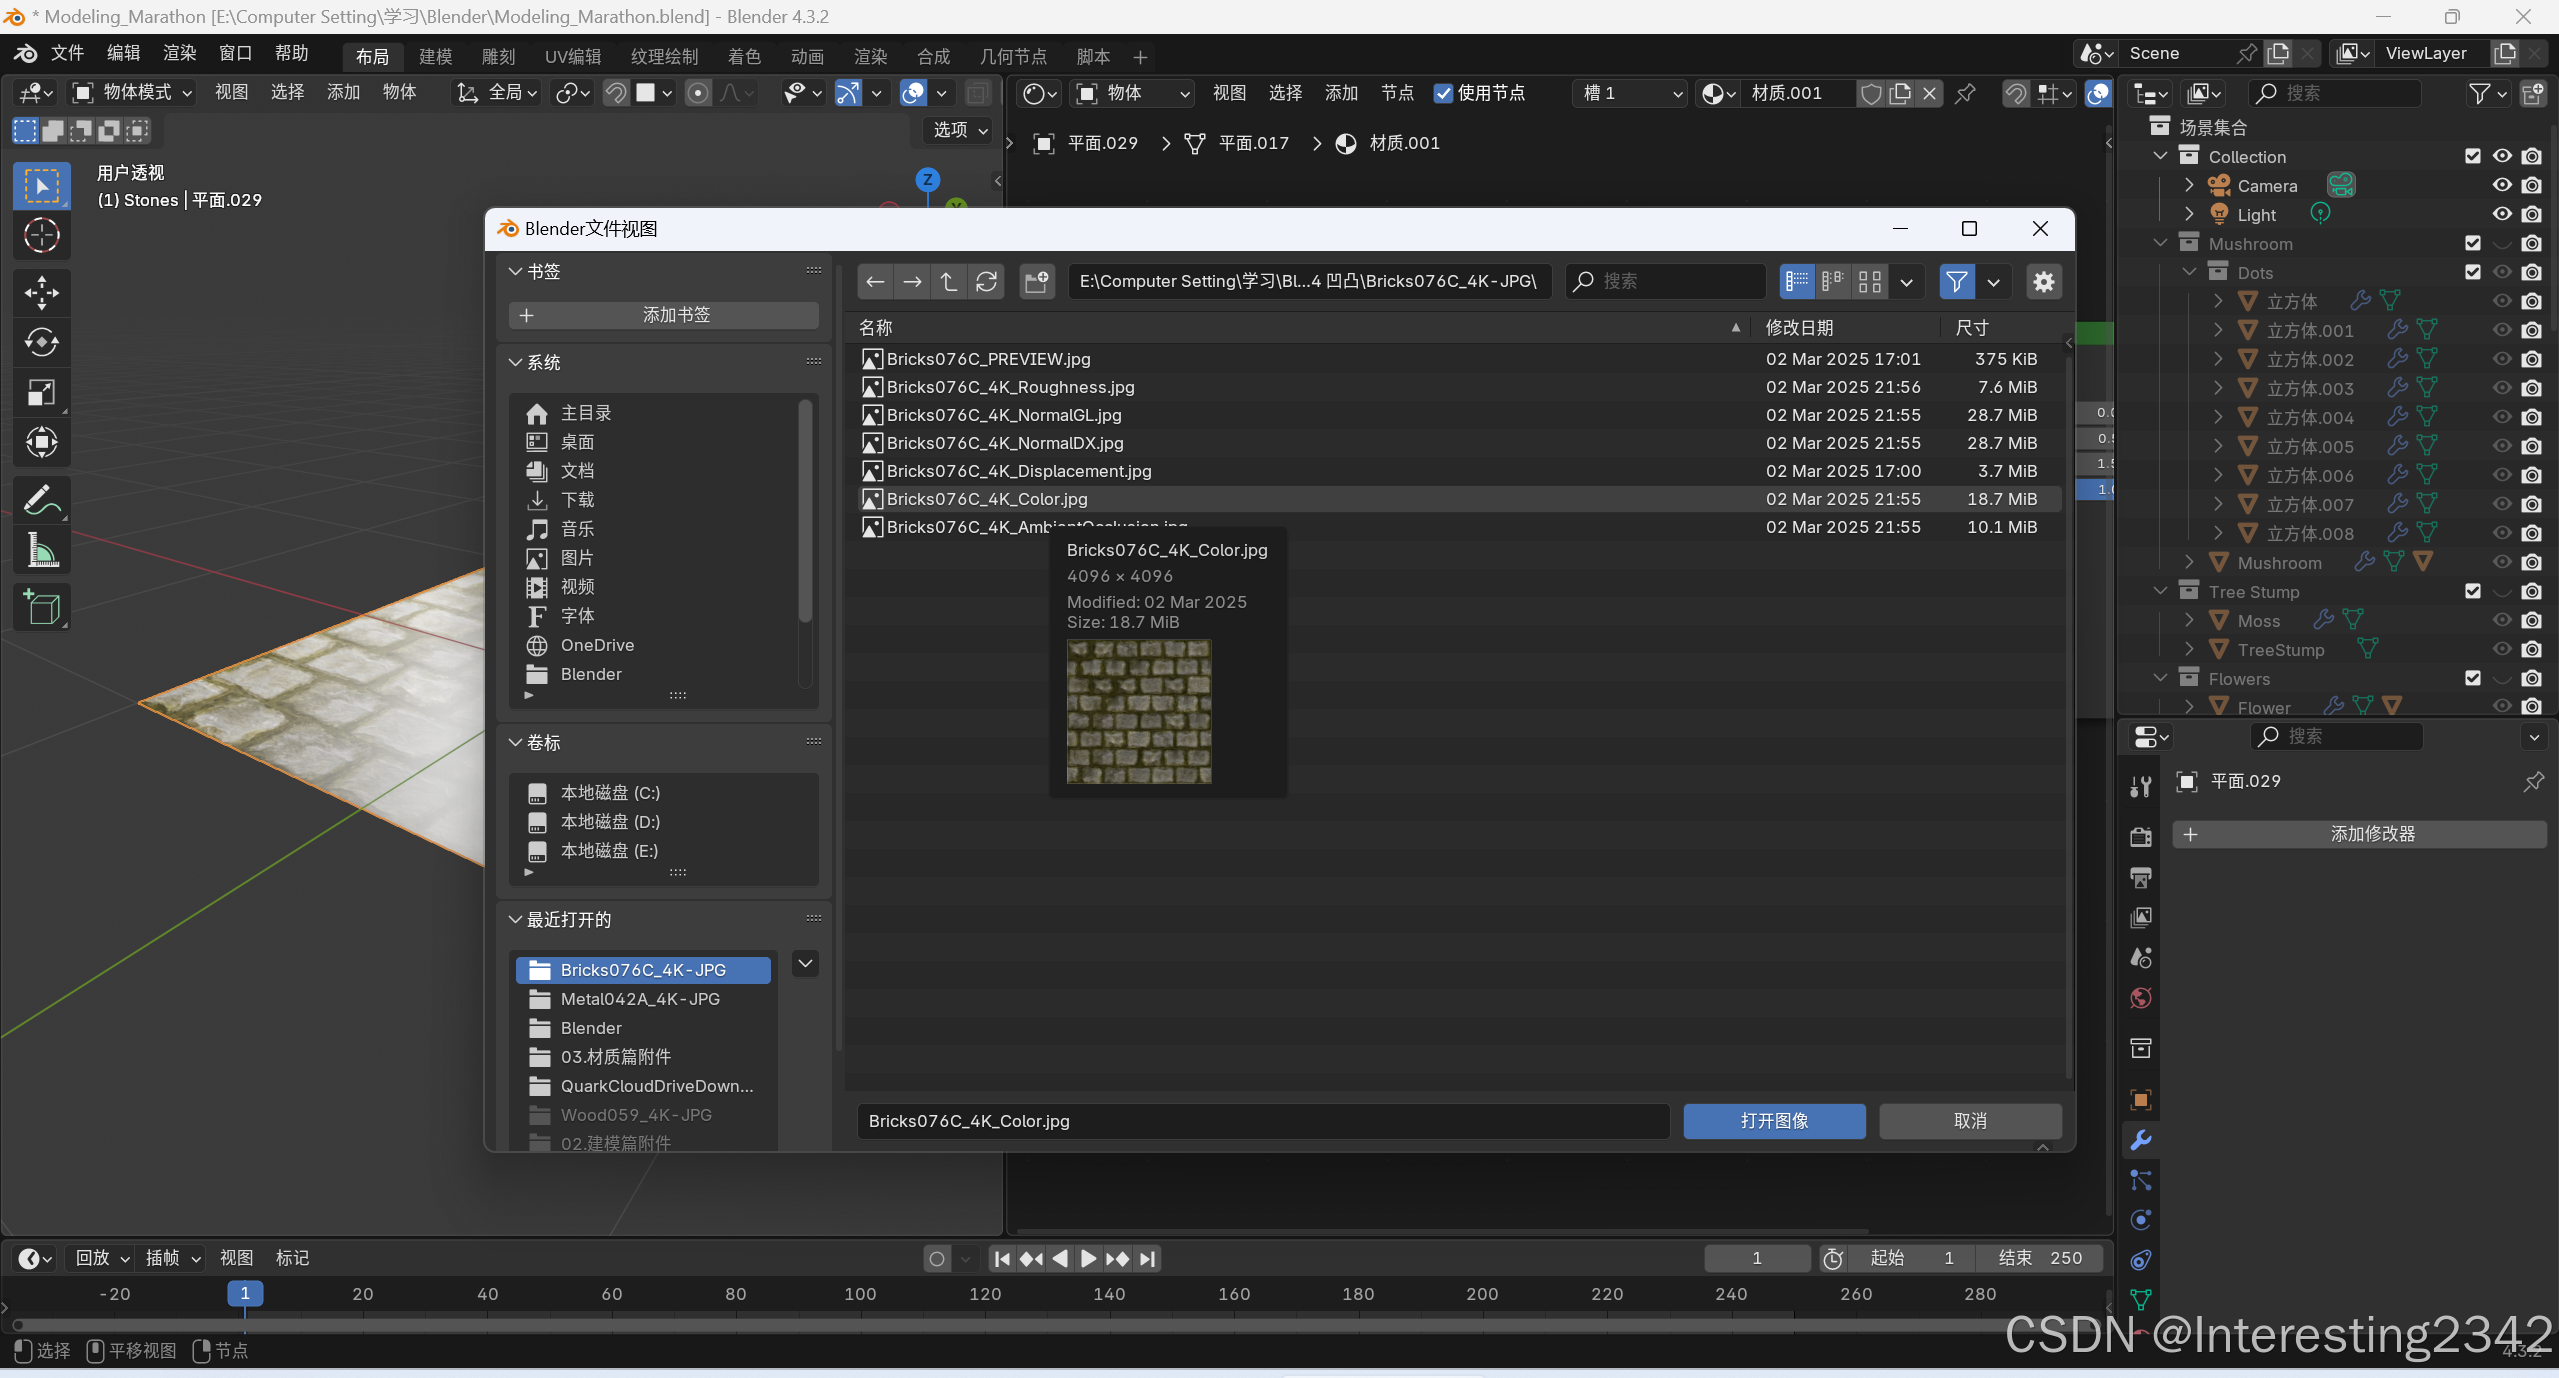Open file browser settings gear

click(x=2043, y=282)
